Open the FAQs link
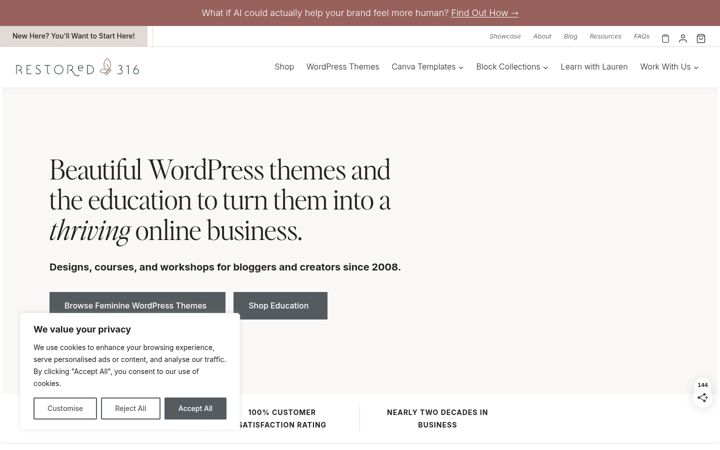 click(641, 36)
